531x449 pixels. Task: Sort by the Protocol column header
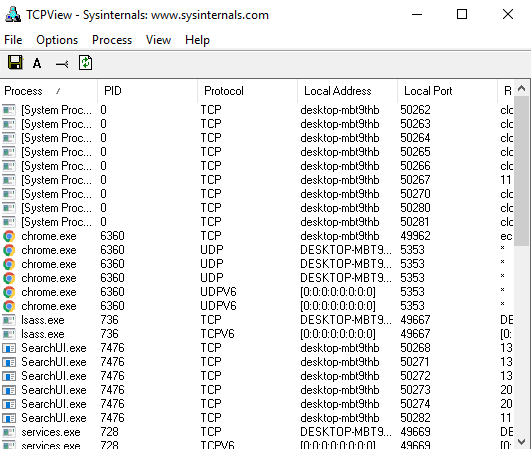click(x=248, y=91)
